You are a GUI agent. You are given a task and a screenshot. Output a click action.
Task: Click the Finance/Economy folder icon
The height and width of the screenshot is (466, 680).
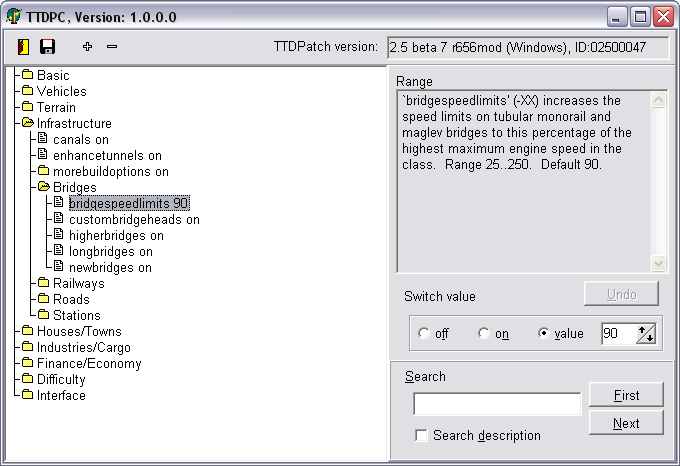tap(27, 363)
